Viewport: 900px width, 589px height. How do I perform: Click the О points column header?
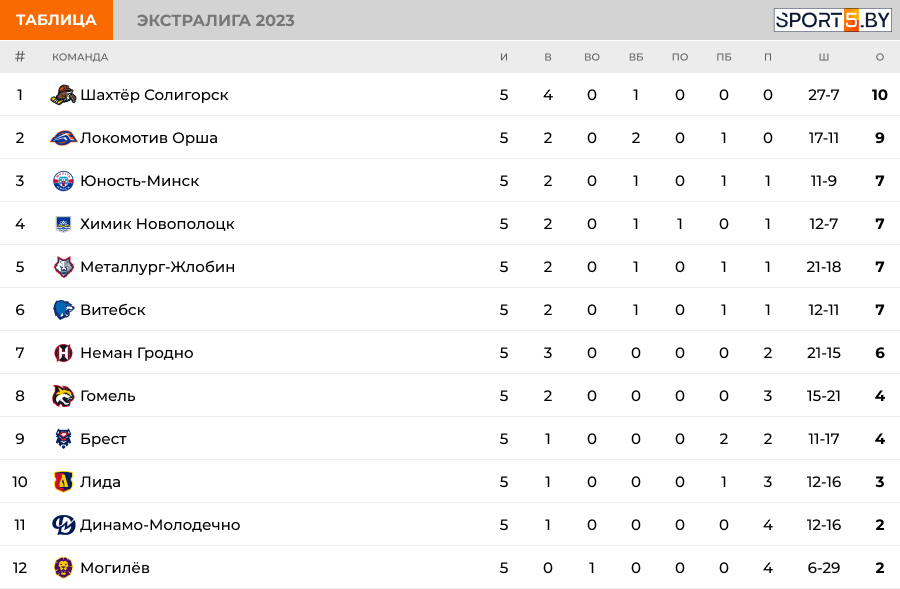(879, 57)
